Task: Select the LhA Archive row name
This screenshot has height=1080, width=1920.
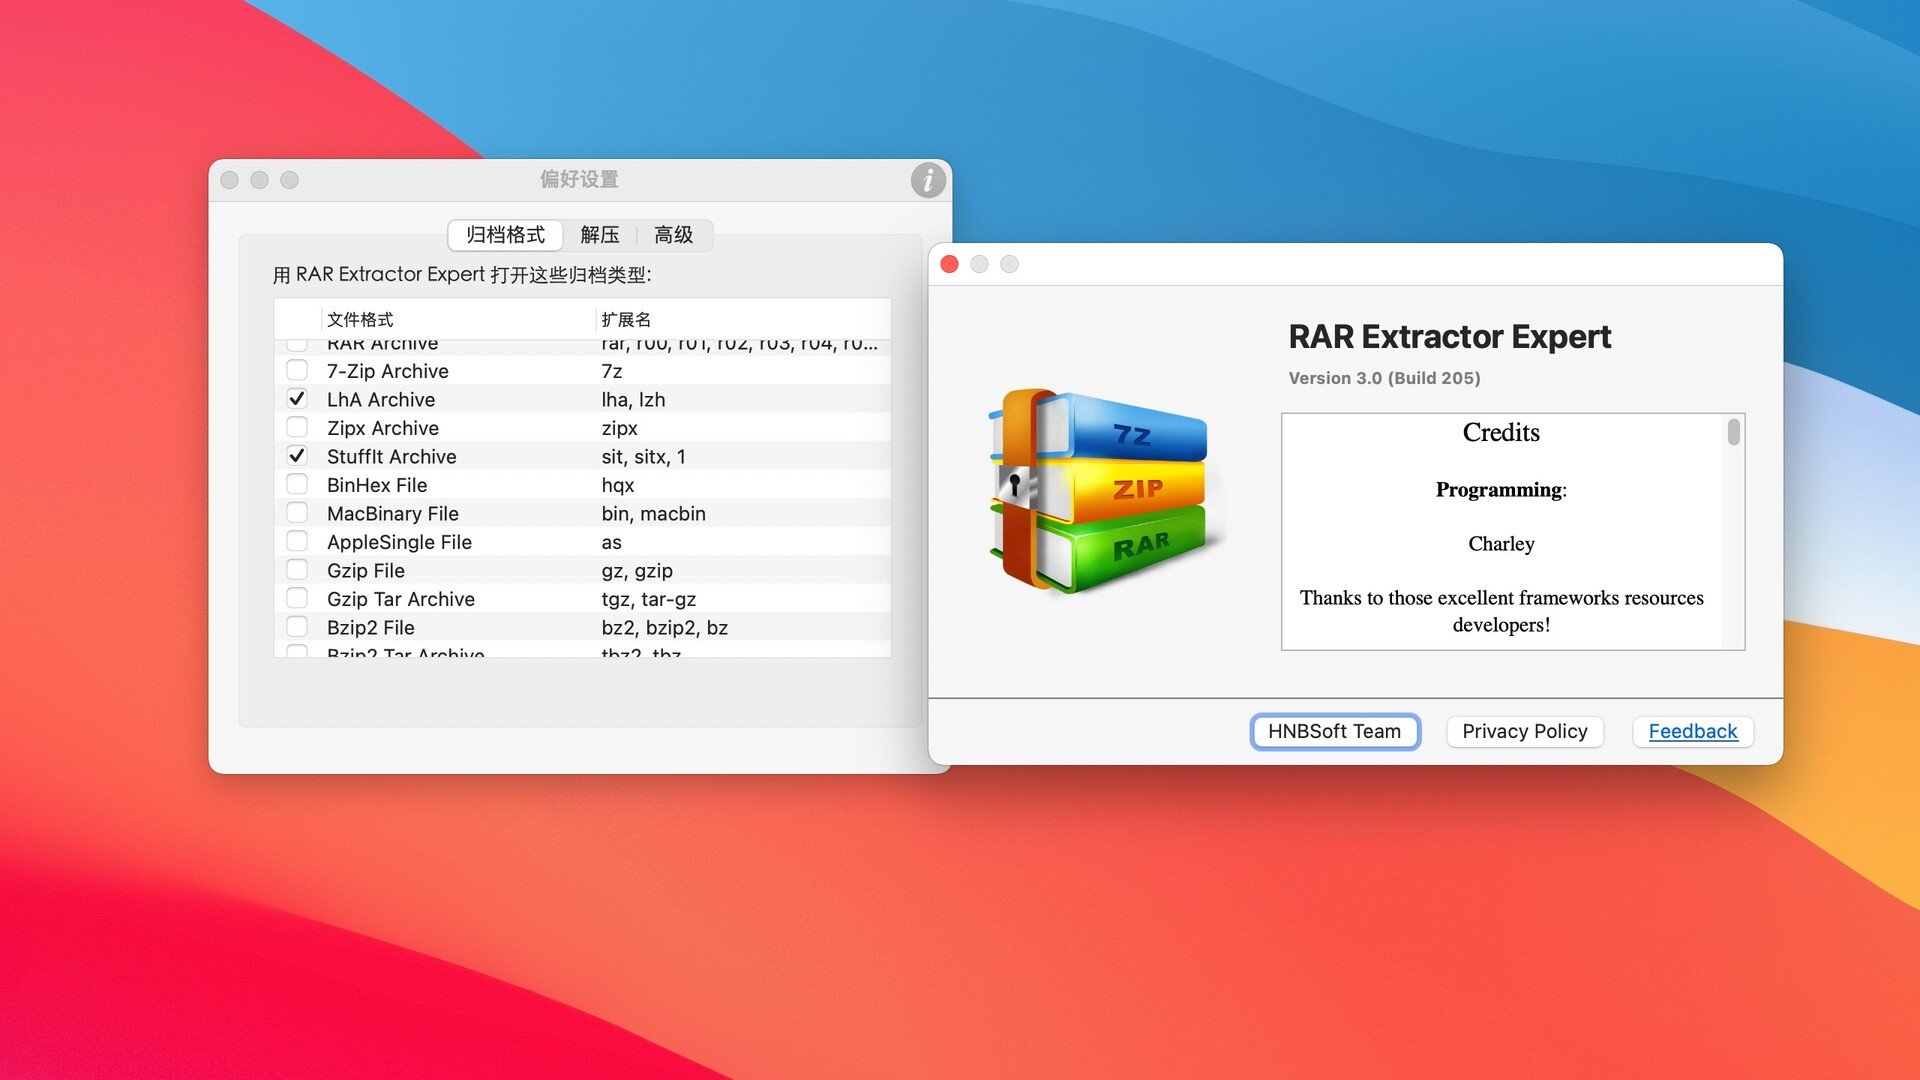Action: tap(381, 399)
